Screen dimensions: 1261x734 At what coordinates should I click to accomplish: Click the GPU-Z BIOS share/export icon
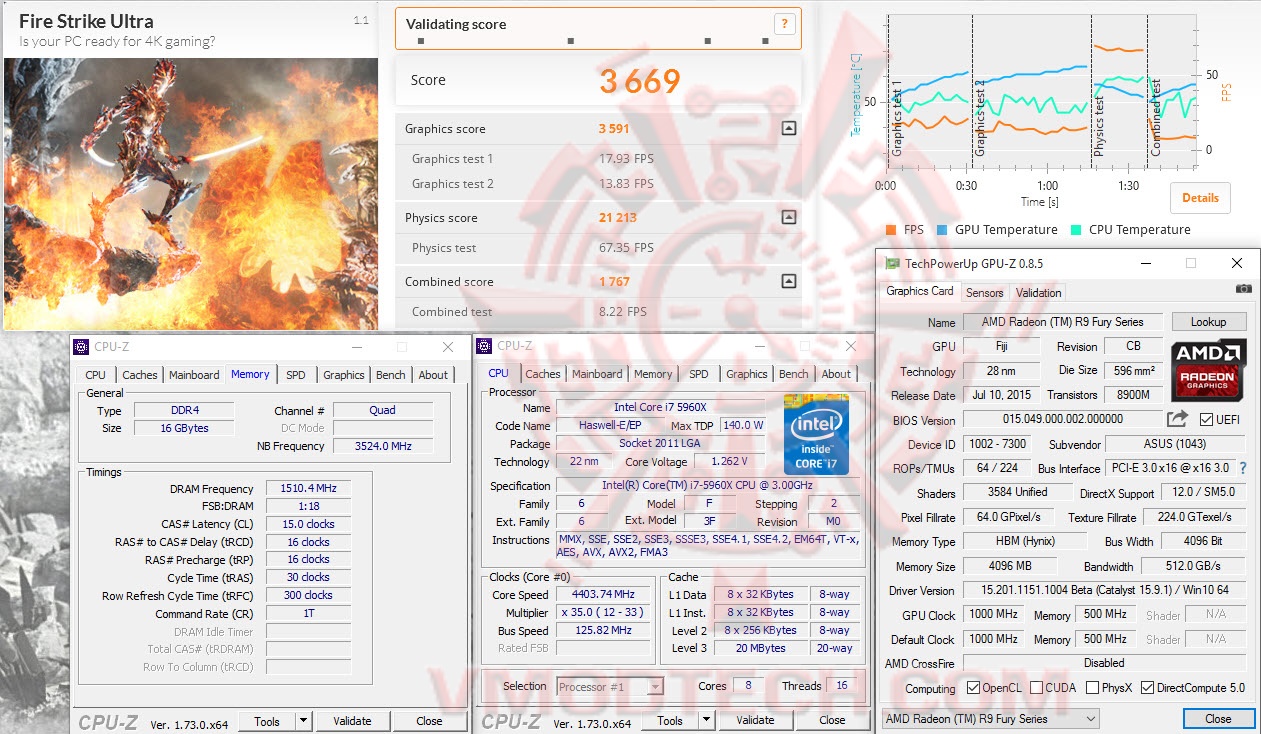coord(1177,419)
